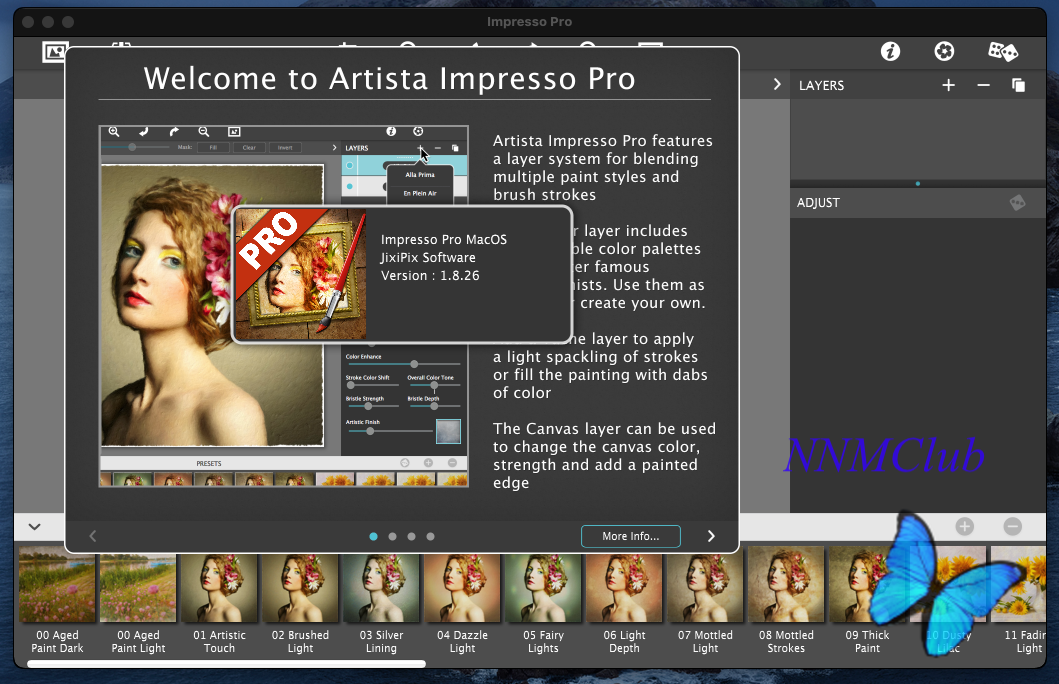This screenshot has width=1059, height=684.
Task: Click the More Info... button
Action: point(631,536)
